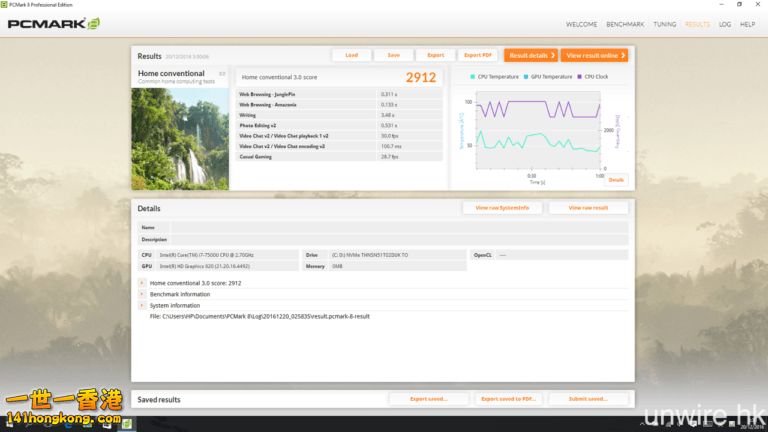Click Export saved to PDF

tap(508, 399)
